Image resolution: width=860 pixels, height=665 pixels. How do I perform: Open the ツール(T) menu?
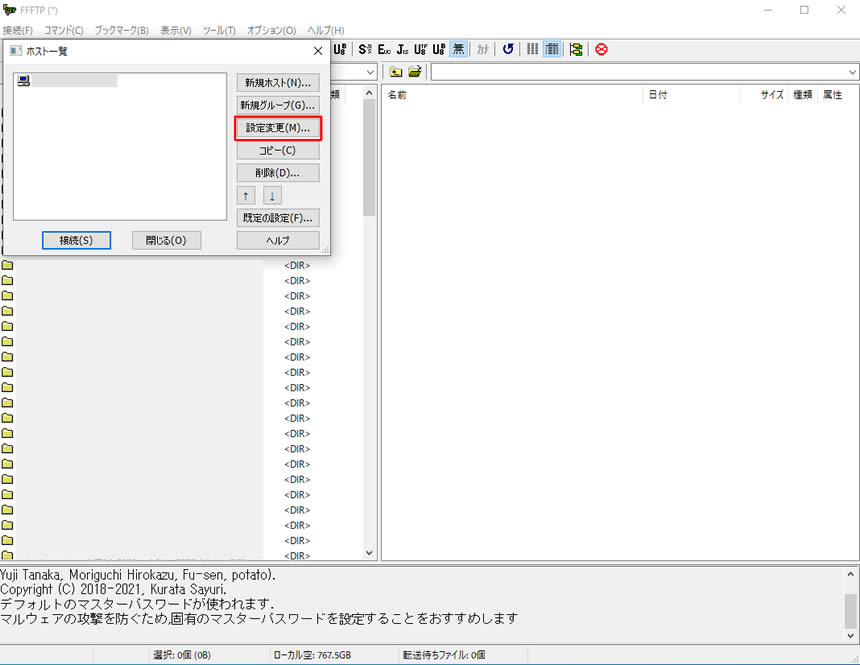tap(219, 30)
